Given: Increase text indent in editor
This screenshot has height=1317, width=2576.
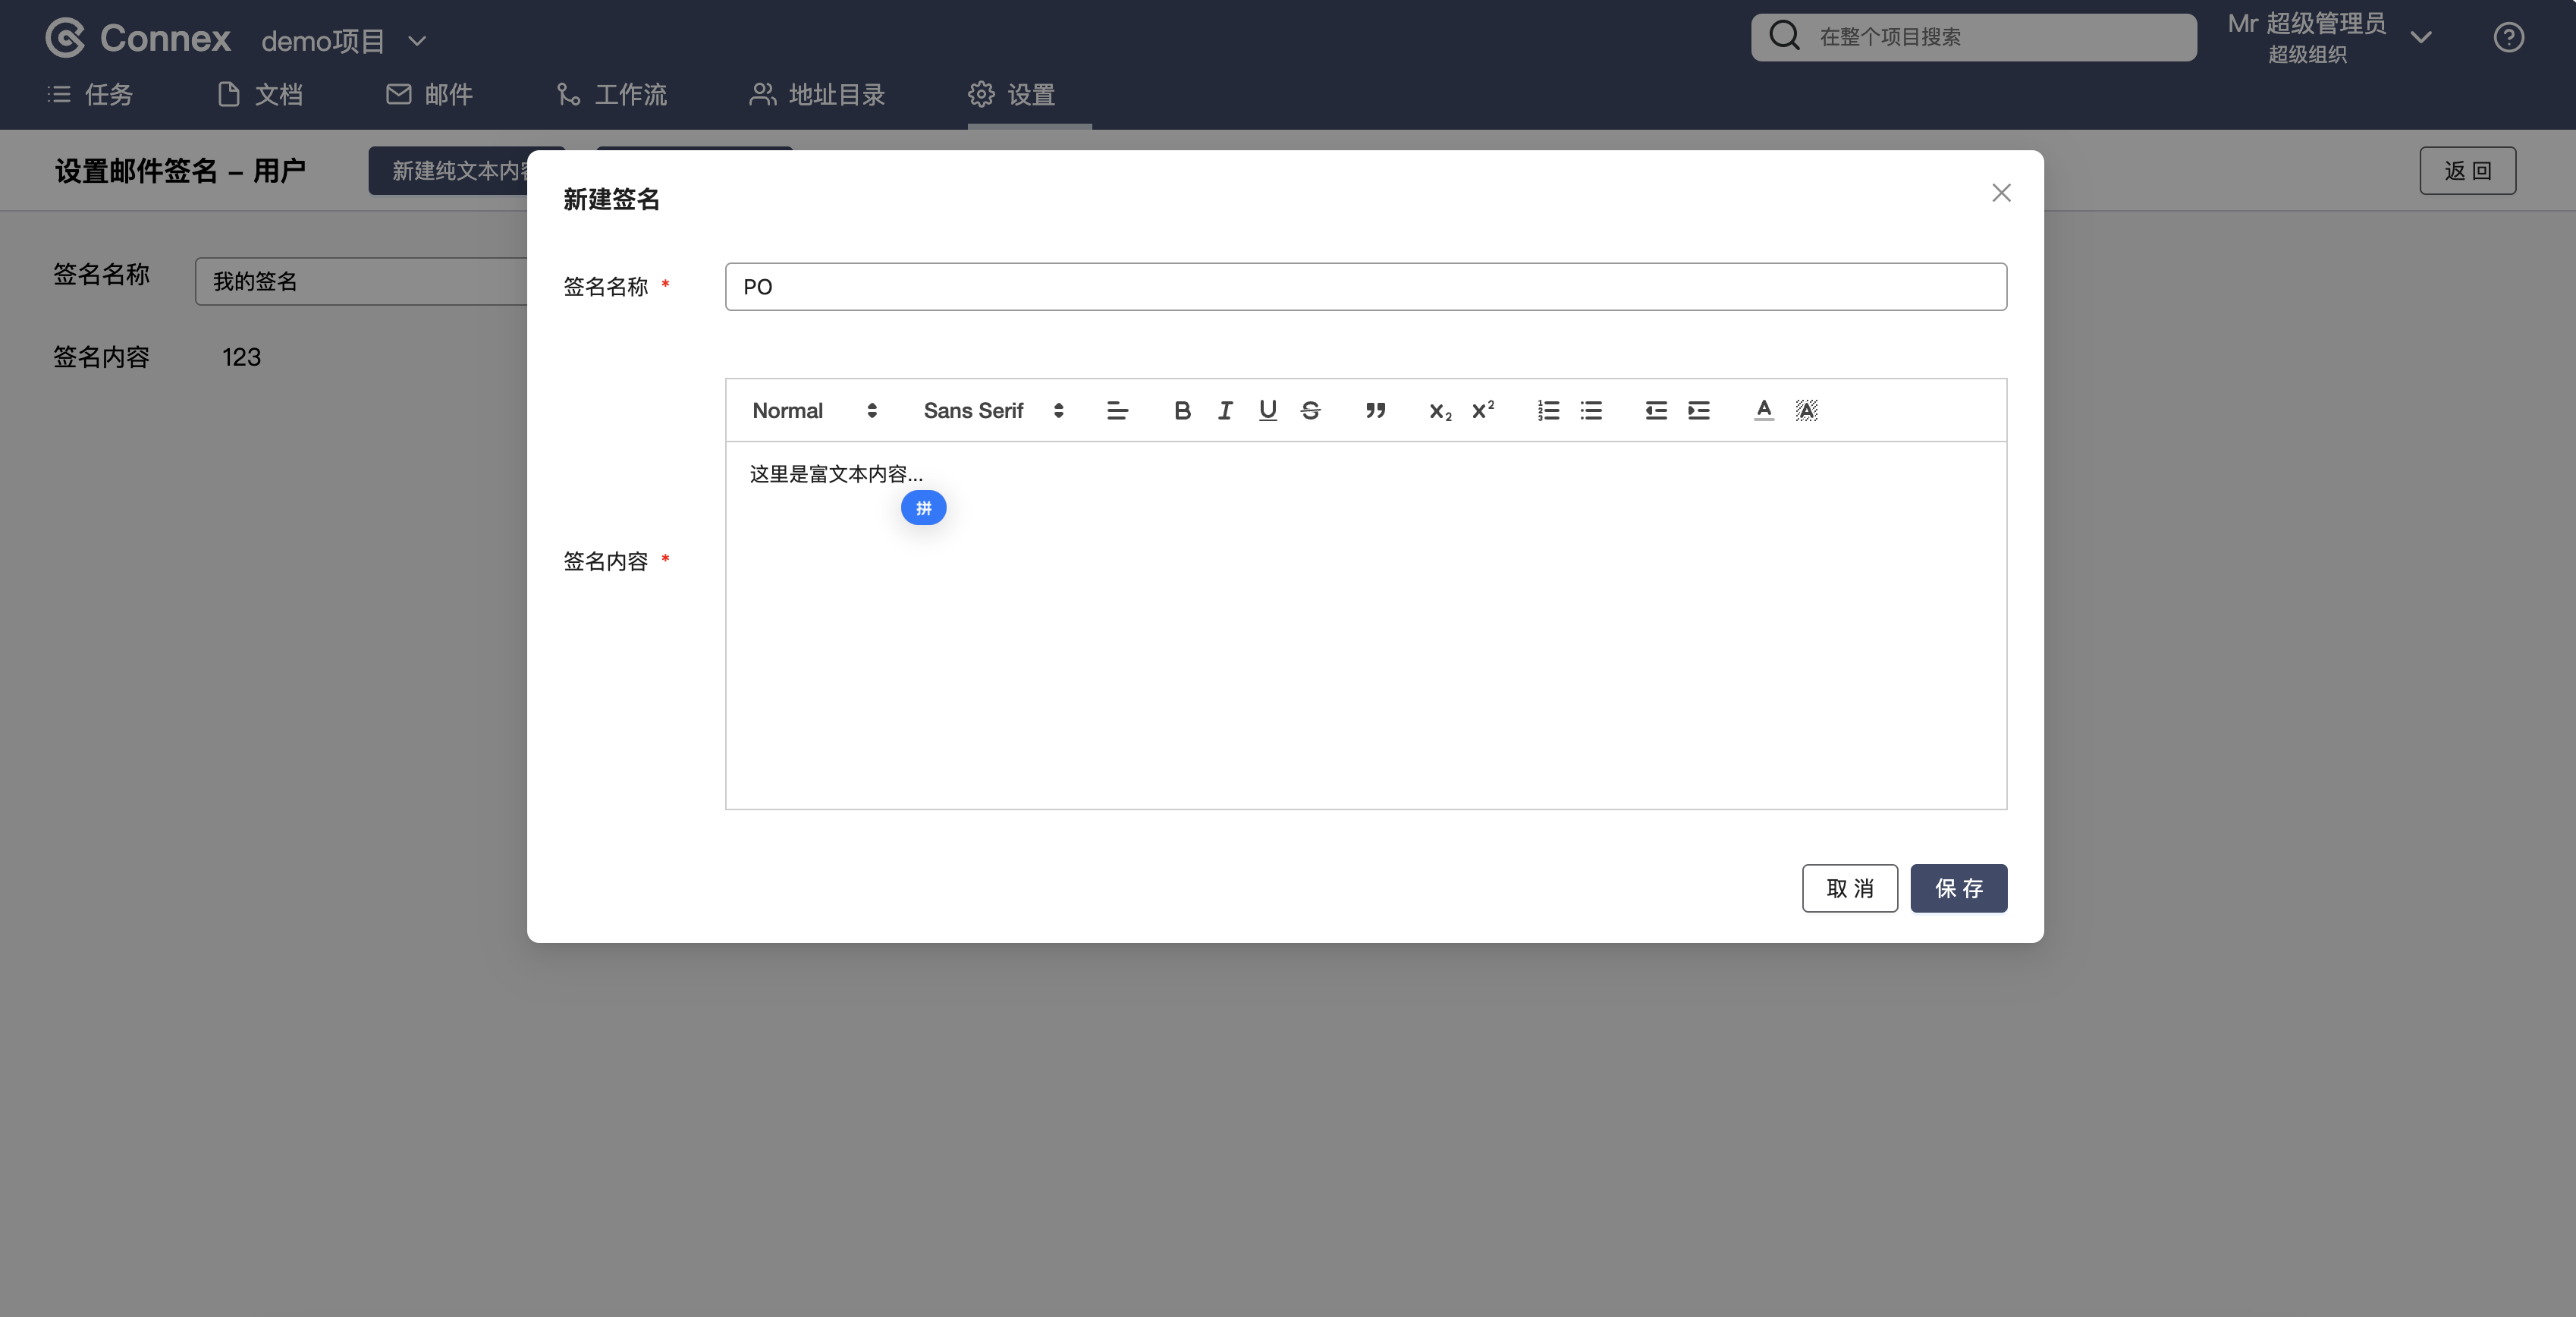Looking at the screenshot, I should (x=1699, y=410).
